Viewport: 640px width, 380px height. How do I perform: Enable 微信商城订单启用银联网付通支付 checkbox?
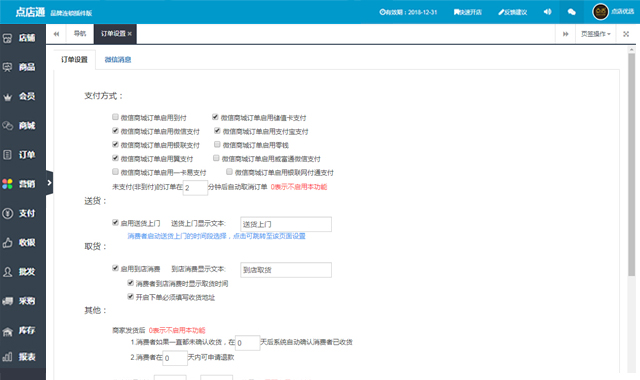coord(229,172)
